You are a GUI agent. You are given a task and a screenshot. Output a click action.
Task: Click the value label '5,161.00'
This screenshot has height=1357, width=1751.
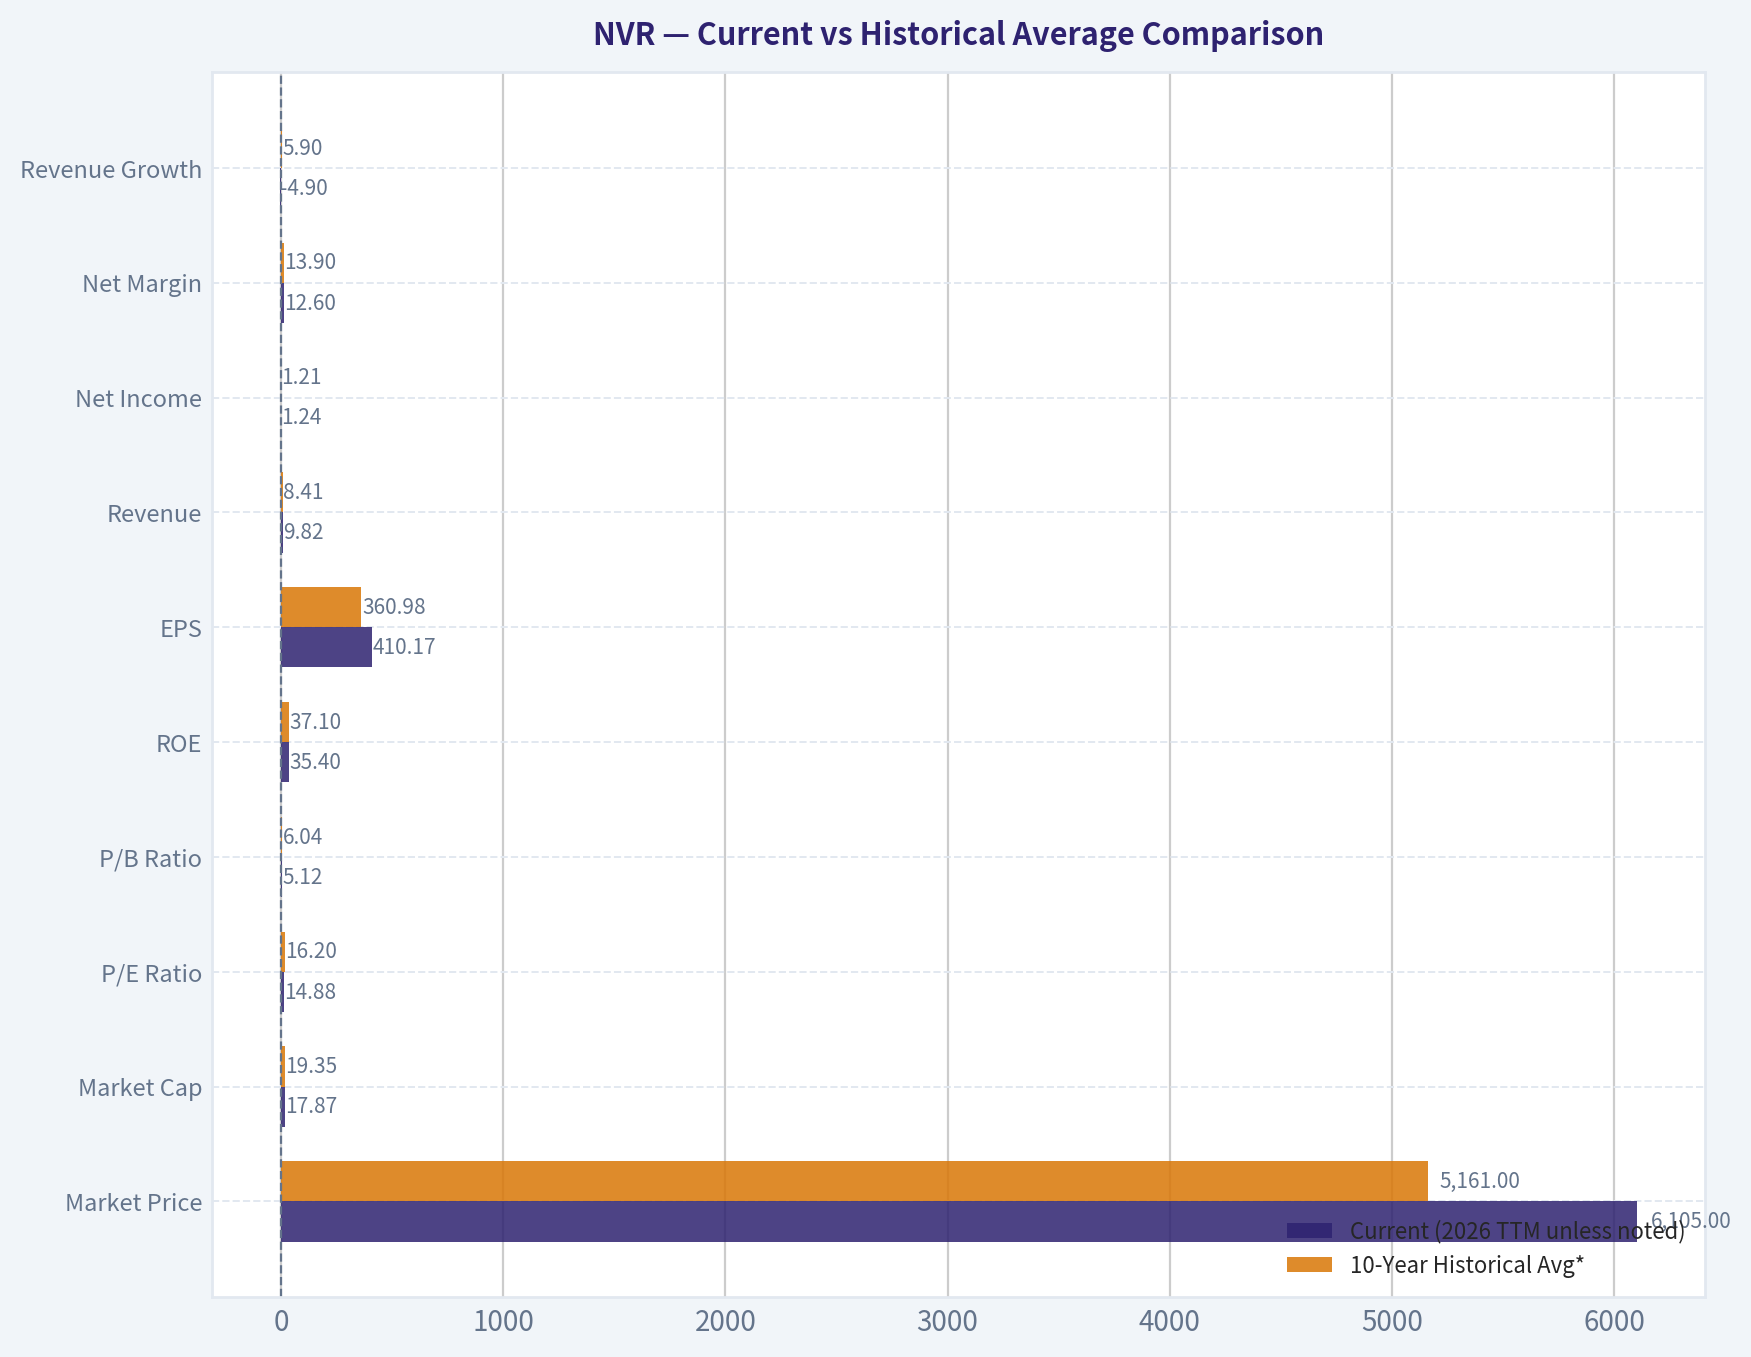tap(1479, 1181)
